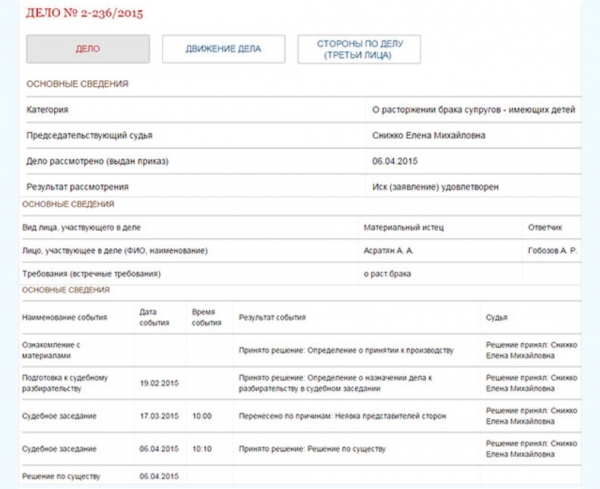Open the ДЕЛО tab
The width and height of the screenshot is (600, 489).
click(87, 49)
